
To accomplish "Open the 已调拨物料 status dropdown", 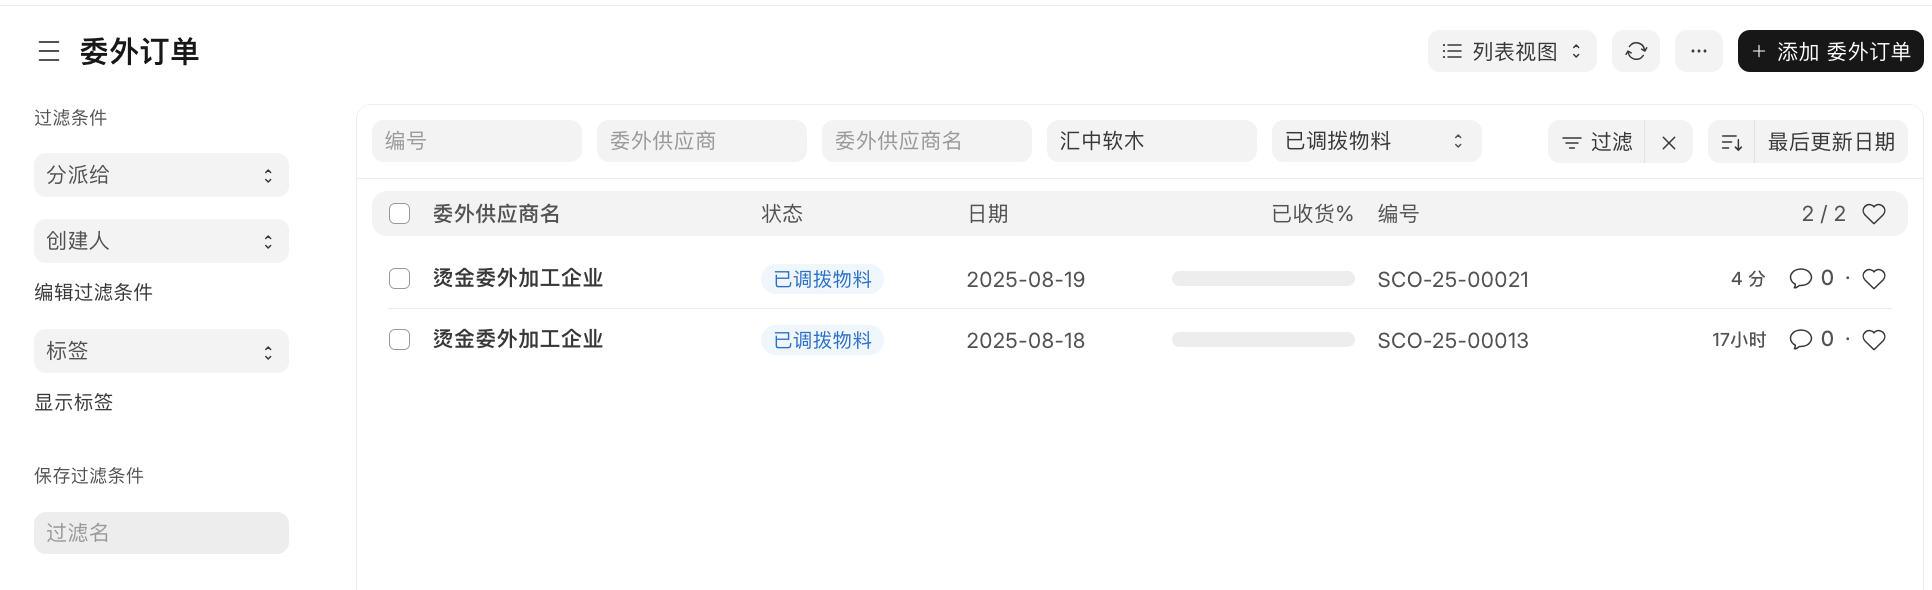I will [1375, 141].
